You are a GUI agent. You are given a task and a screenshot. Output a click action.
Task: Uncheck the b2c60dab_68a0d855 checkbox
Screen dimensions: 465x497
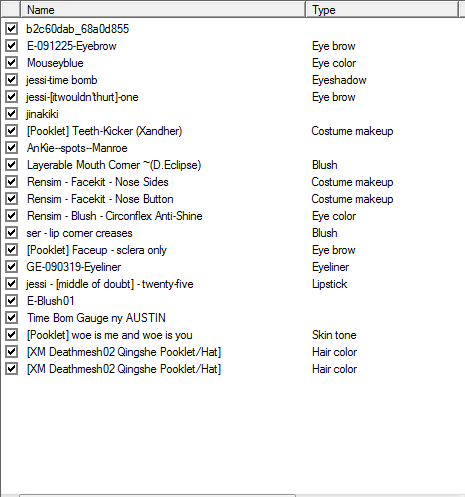click(11, 28)
